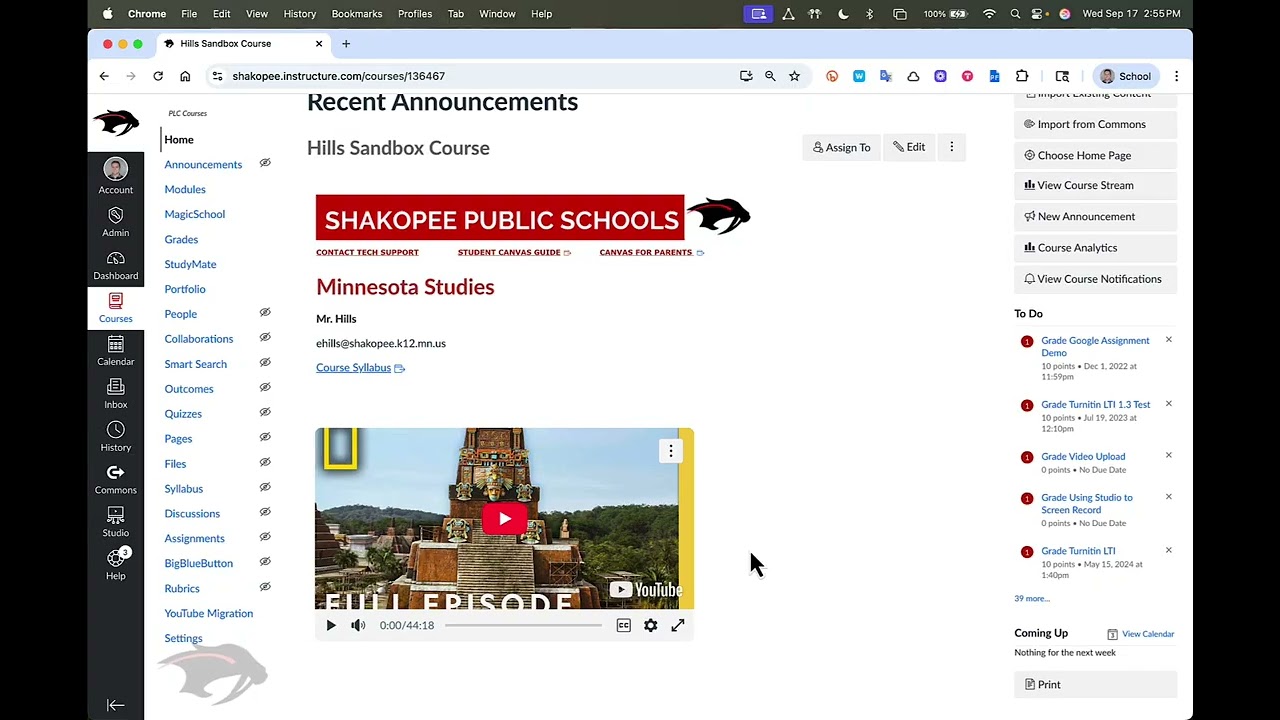Open the Course Analytics button
The image size is (1280, 720).
pos(1095,247)
